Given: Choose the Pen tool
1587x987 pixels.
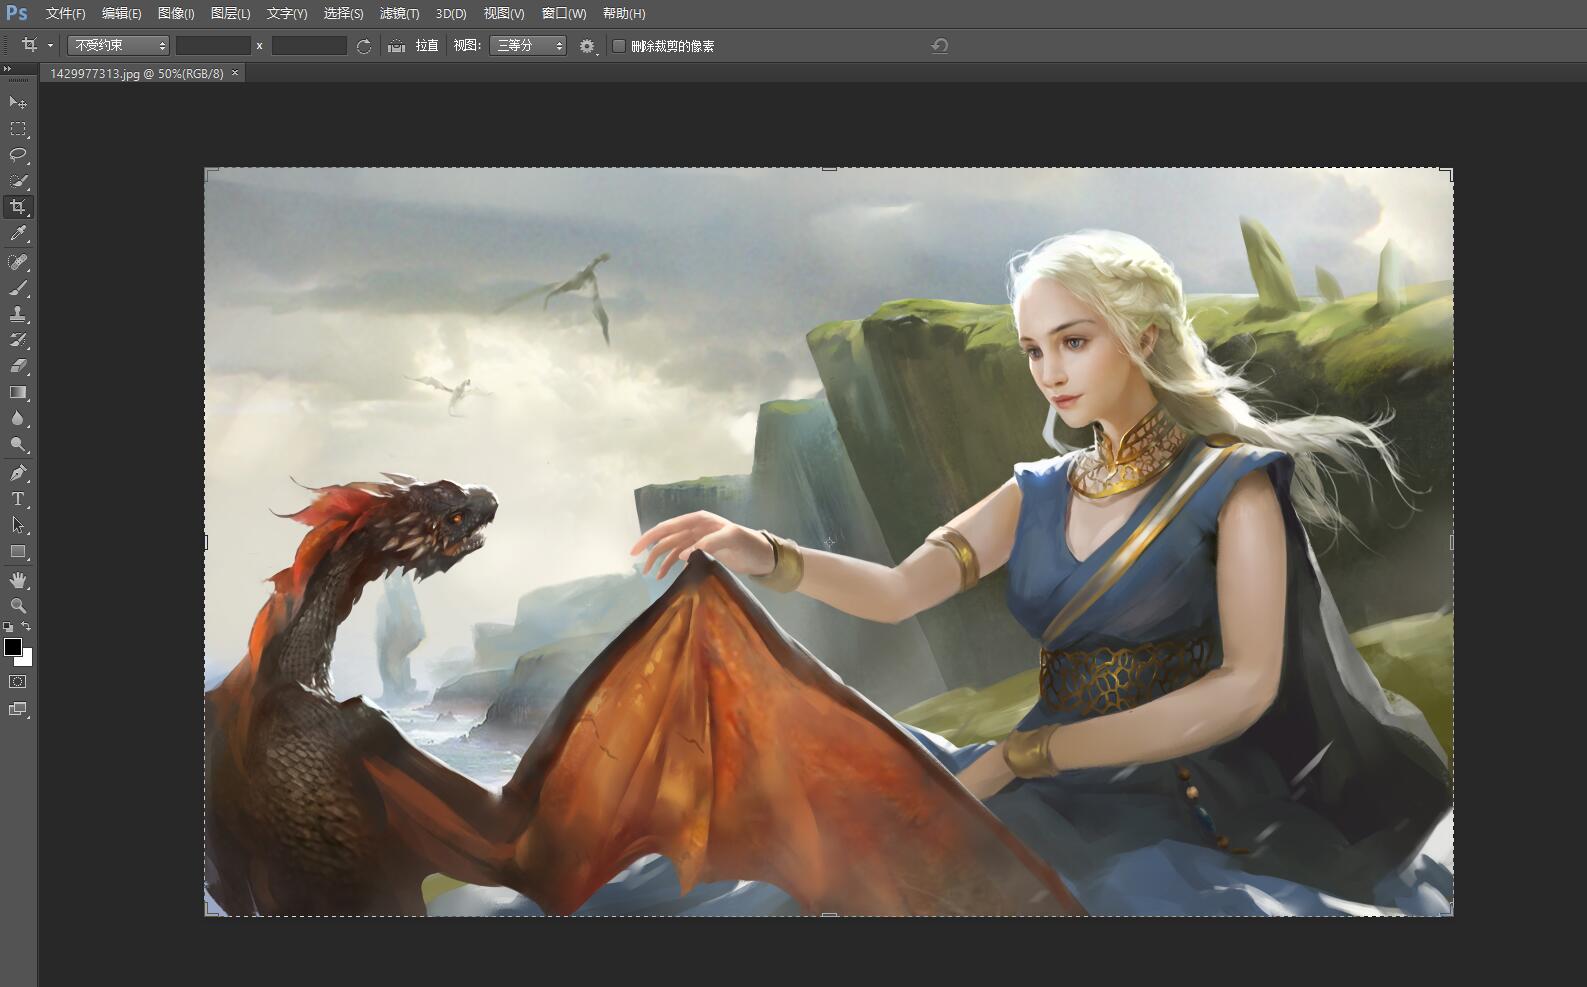Looking at the screenshot, I should pos(18,473).
